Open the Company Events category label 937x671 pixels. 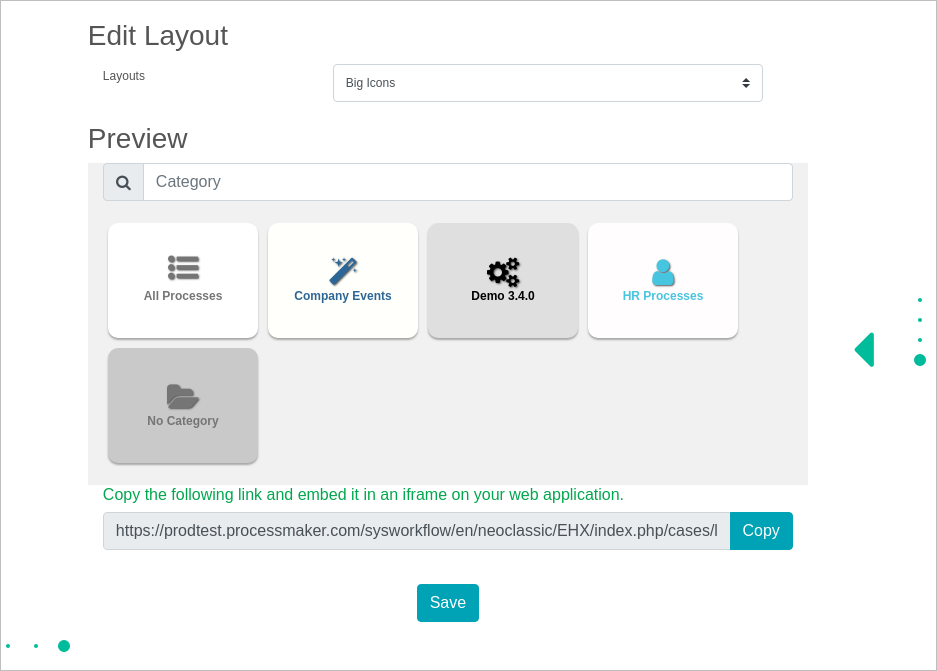click(x=343, y=296)
